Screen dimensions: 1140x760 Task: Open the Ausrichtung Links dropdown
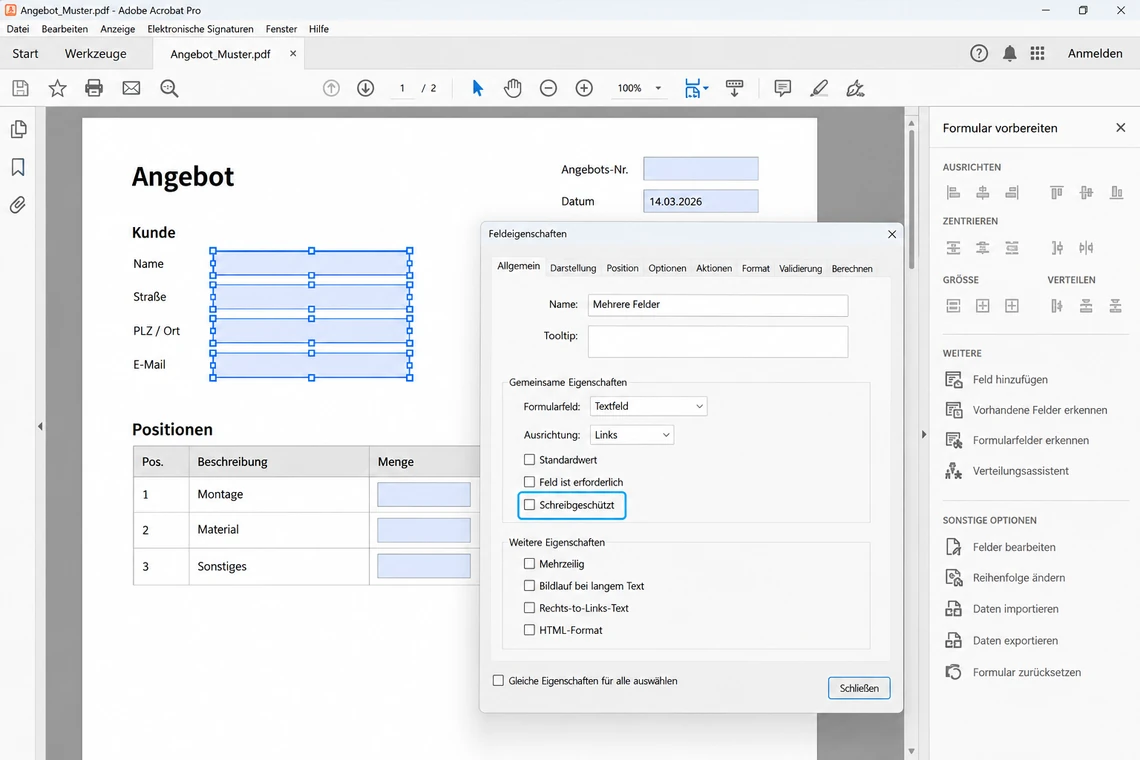(631, 435)
